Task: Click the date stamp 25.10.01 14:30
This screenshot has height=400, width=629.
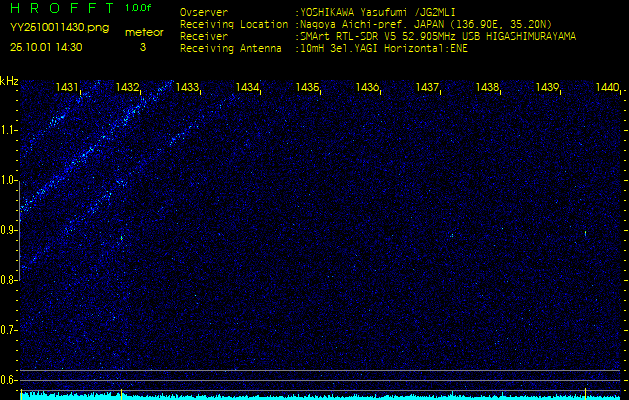Action: [46, 47]
